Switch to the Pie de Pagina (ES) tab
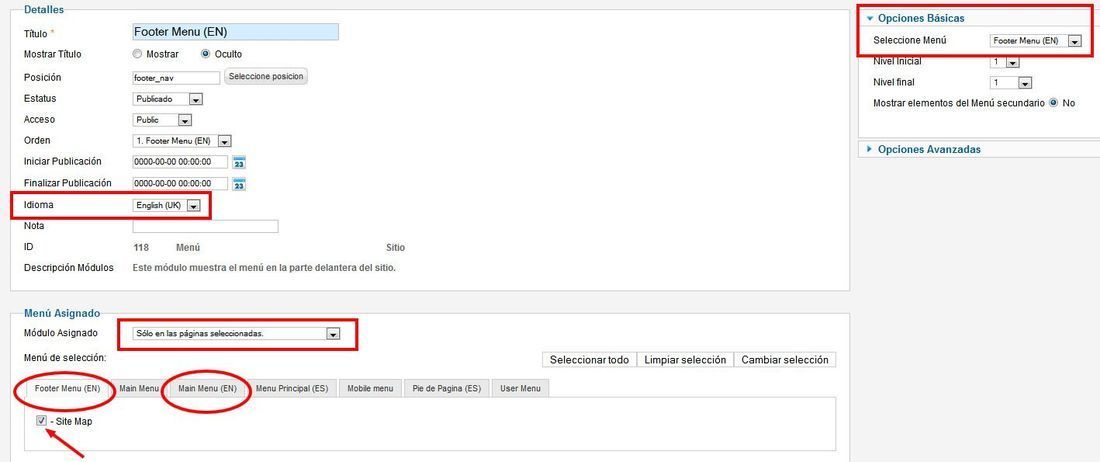 coord(447,388)
